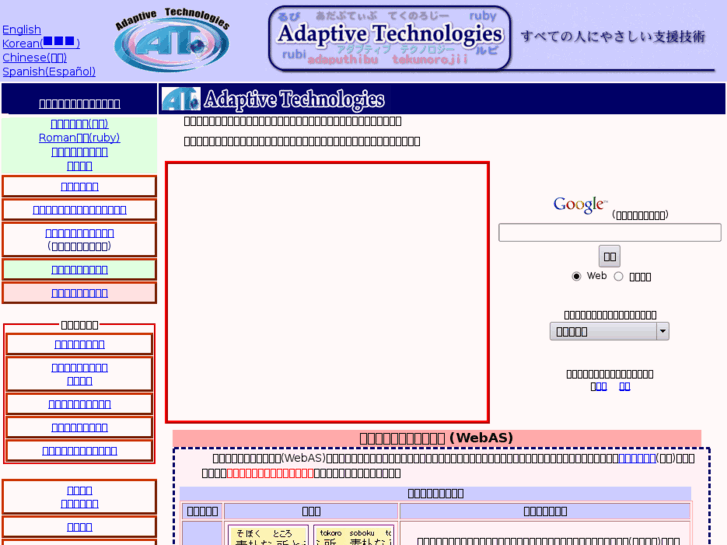
Task: Switch to the Korean language page
Action: pyautogui.click(x=41, y=43)
